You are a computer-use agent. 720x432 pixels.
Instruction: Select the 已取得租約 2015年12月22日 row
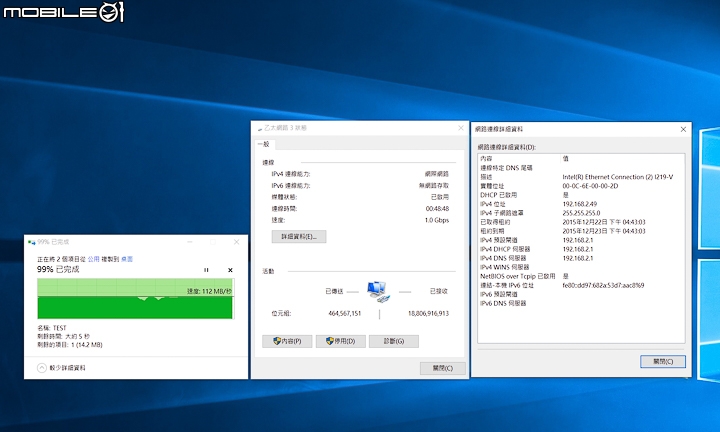581,222
